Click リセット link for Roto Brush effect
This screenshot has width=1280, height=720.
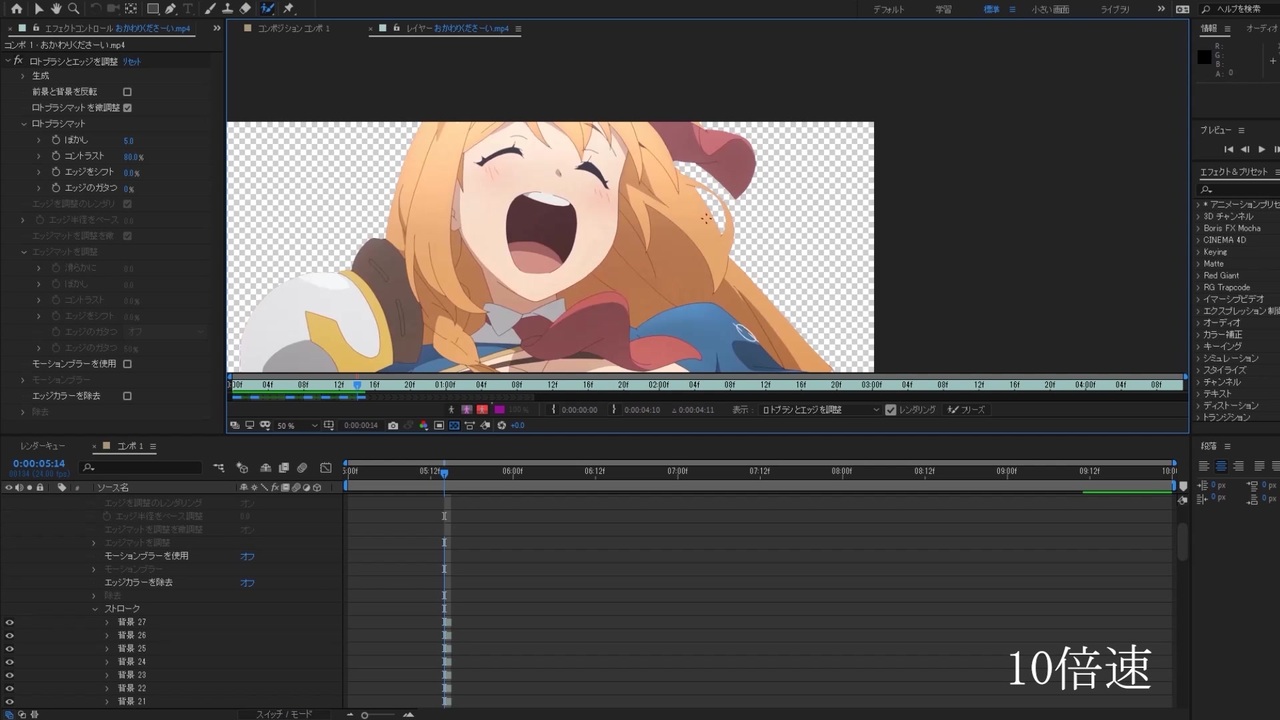point(132,62)
